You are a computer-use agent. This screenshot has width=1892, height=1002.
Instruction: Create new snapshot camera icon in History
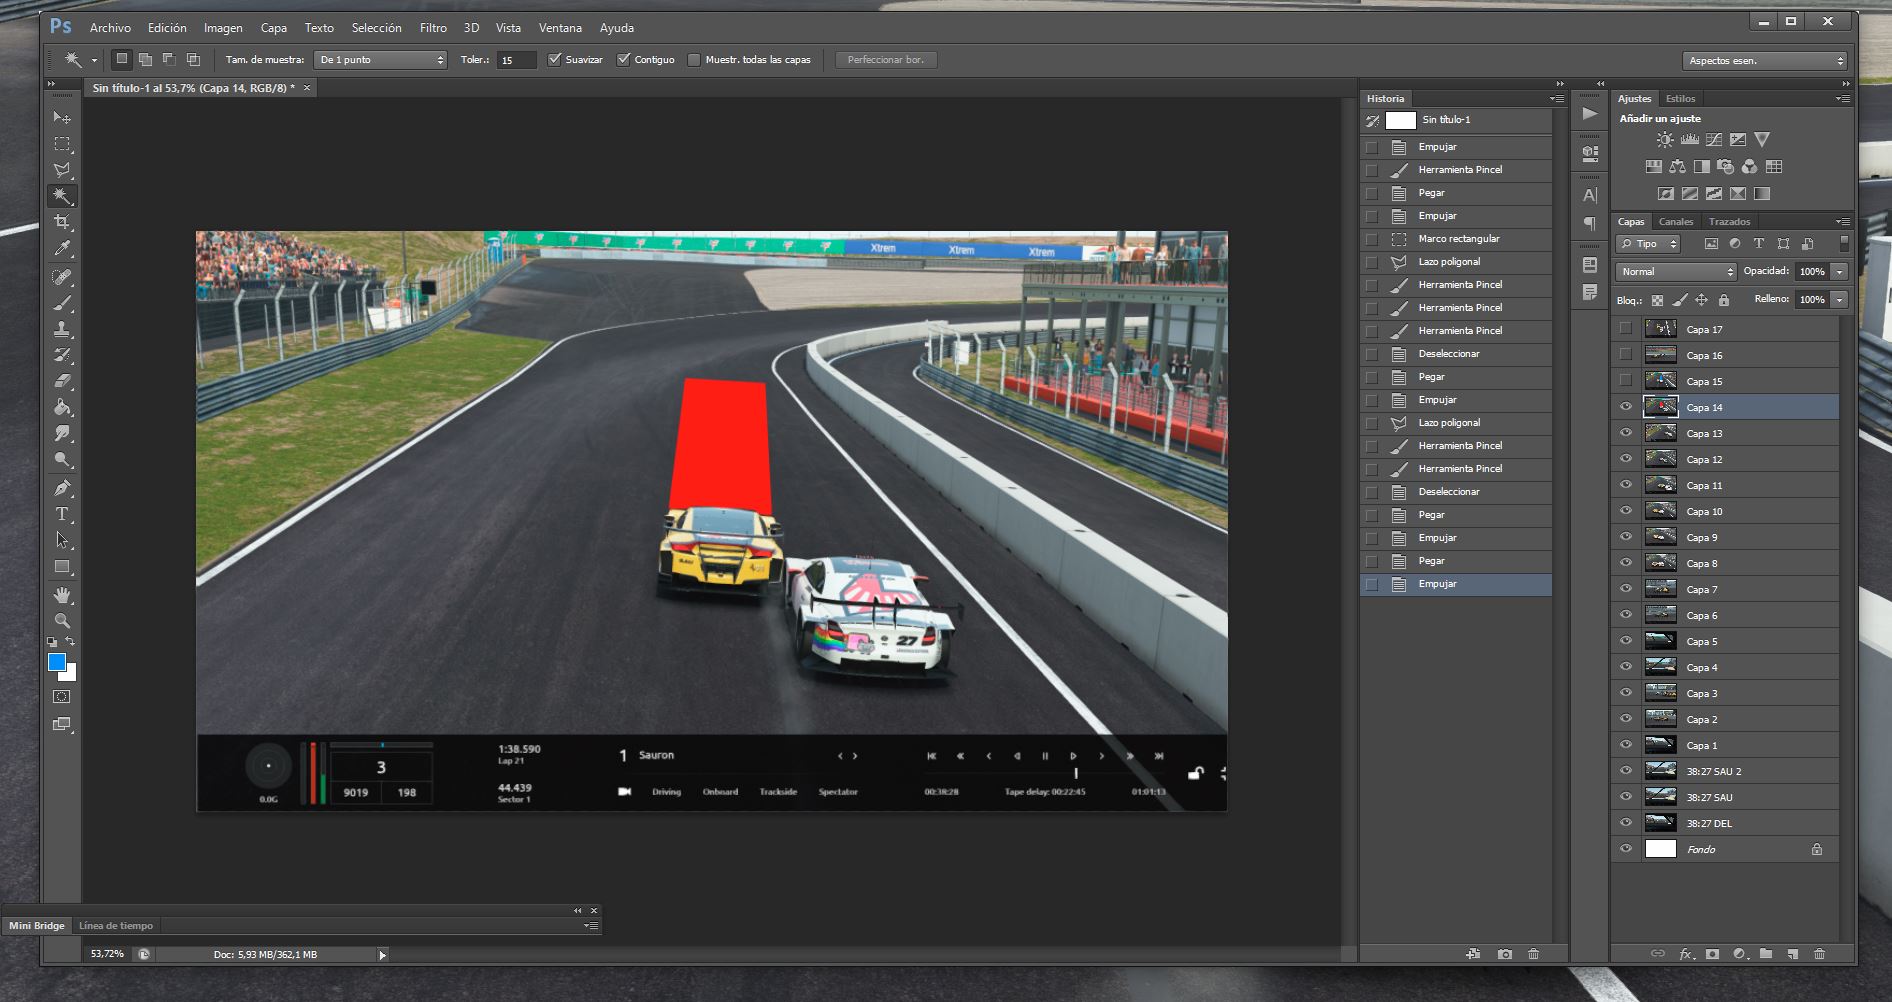point(1505,954)
